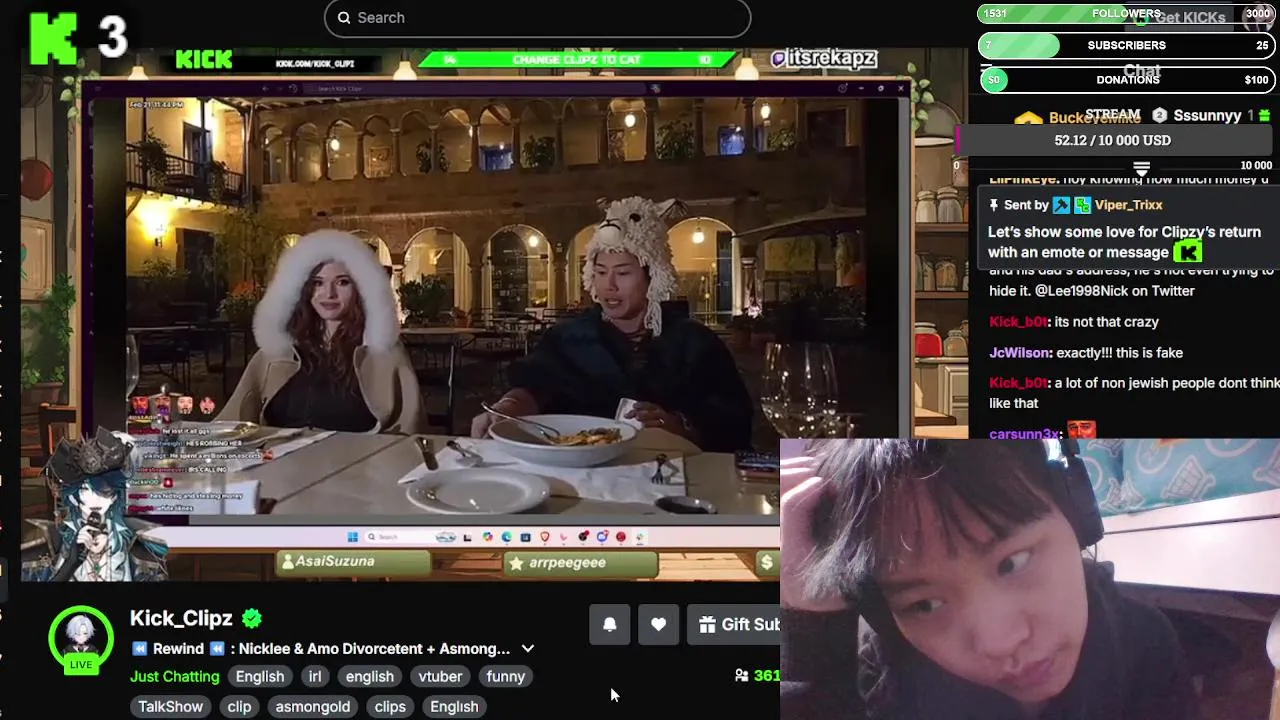Focus the Search input field
1280x720 pixels.
[537, 18]
